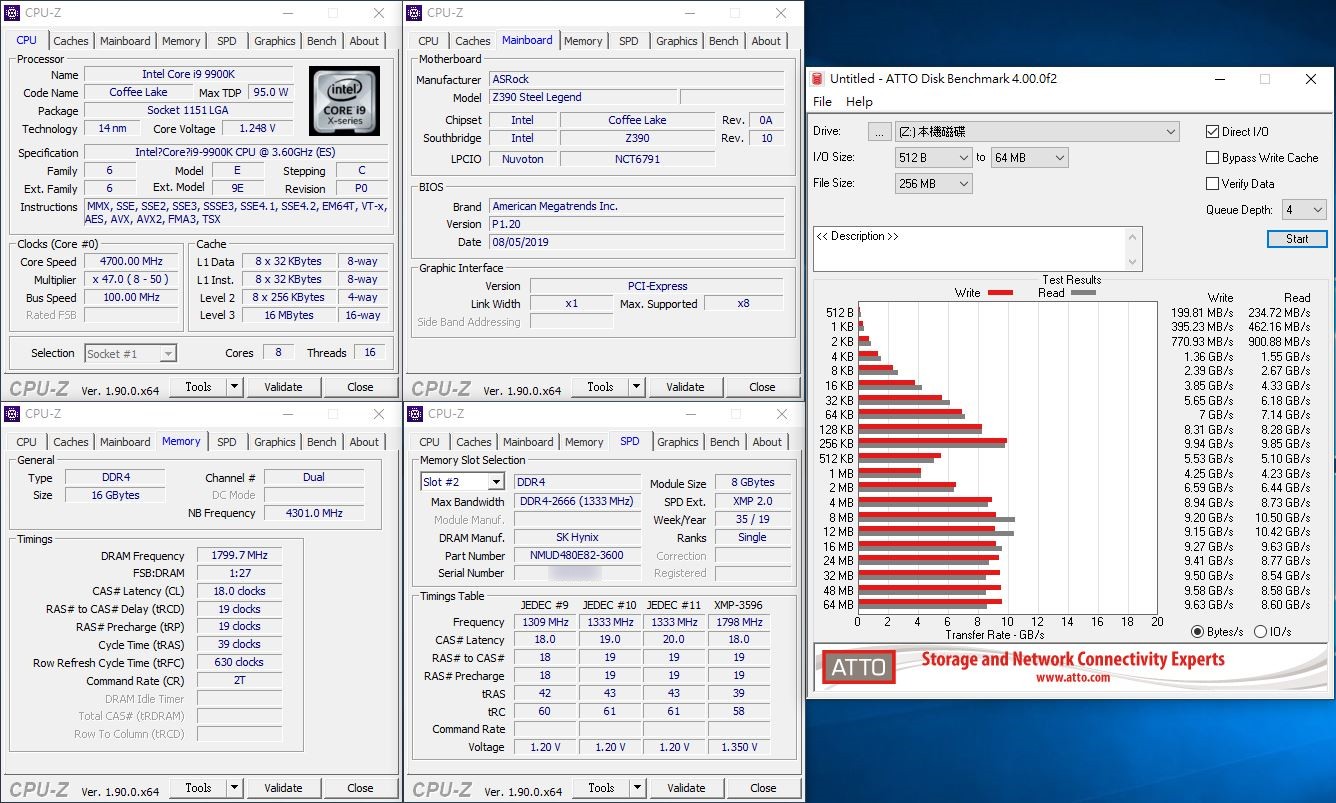Click the 256 KB write bar in chart
1336x803 pixels.
pos(932,441)
